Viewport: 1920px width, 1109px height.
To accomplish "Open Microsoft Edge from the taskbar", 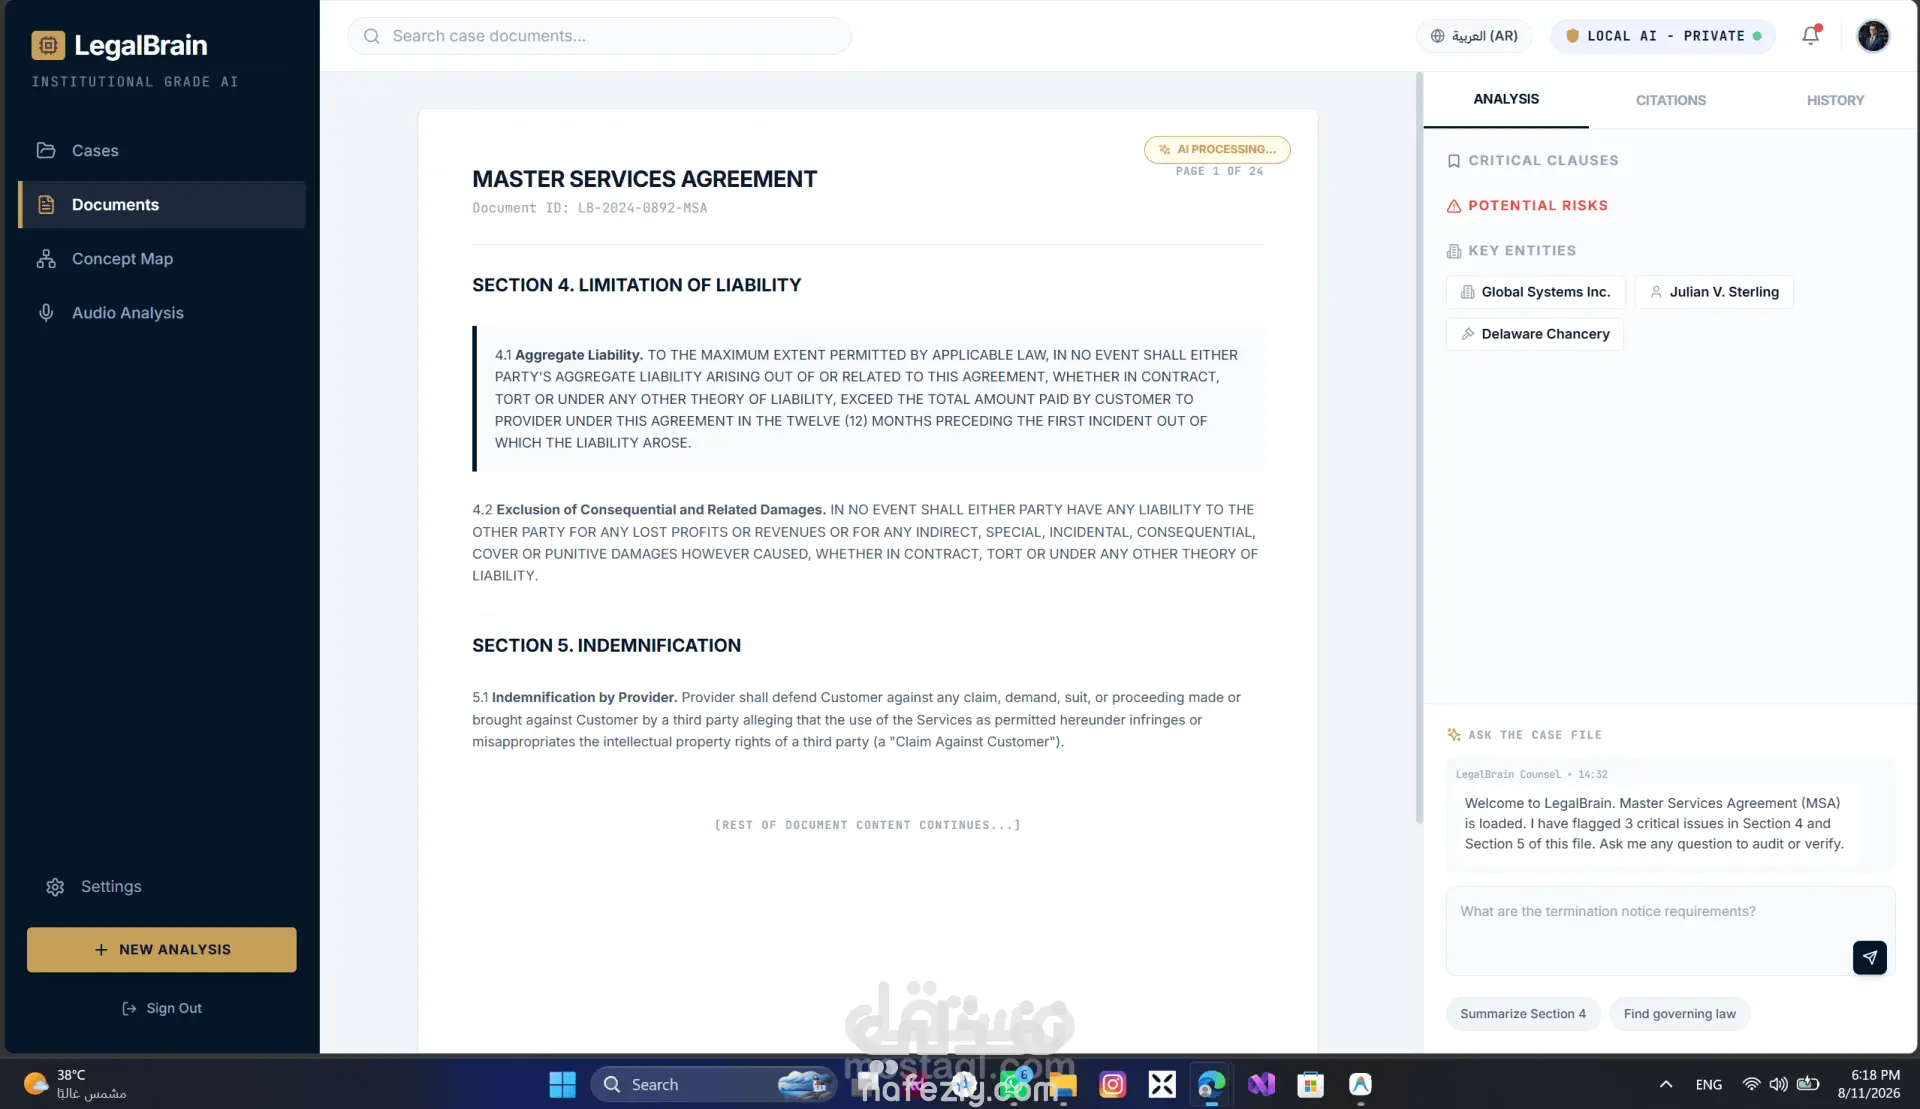I will (x=1211, y=1084).
